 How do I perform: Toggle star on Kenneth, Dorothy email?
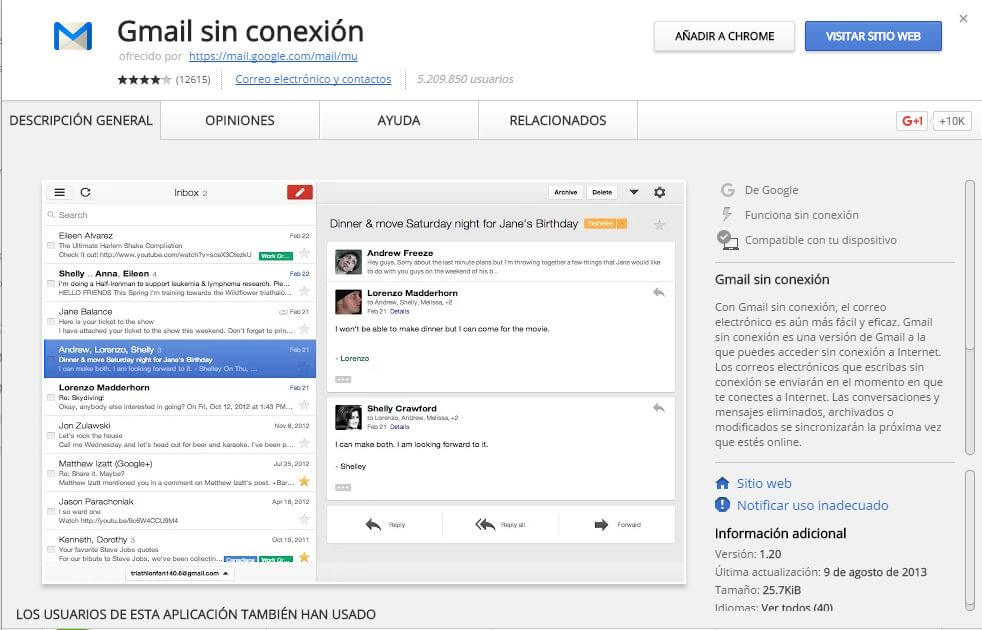(304, 557)
